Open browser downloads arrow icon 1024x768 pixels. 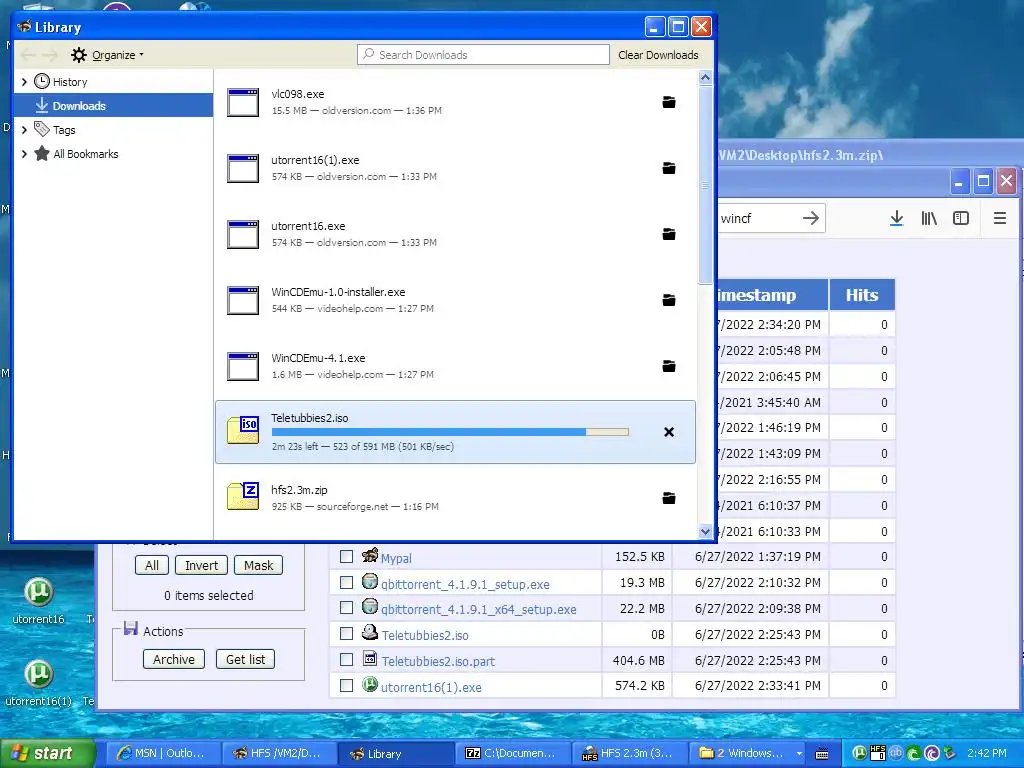pos(897,218)
